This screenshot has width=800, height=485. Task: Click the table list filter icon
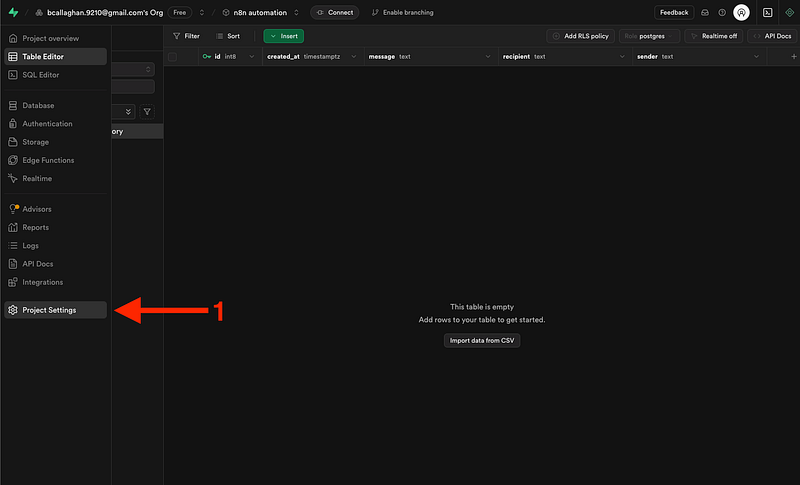tap(147, 112)
